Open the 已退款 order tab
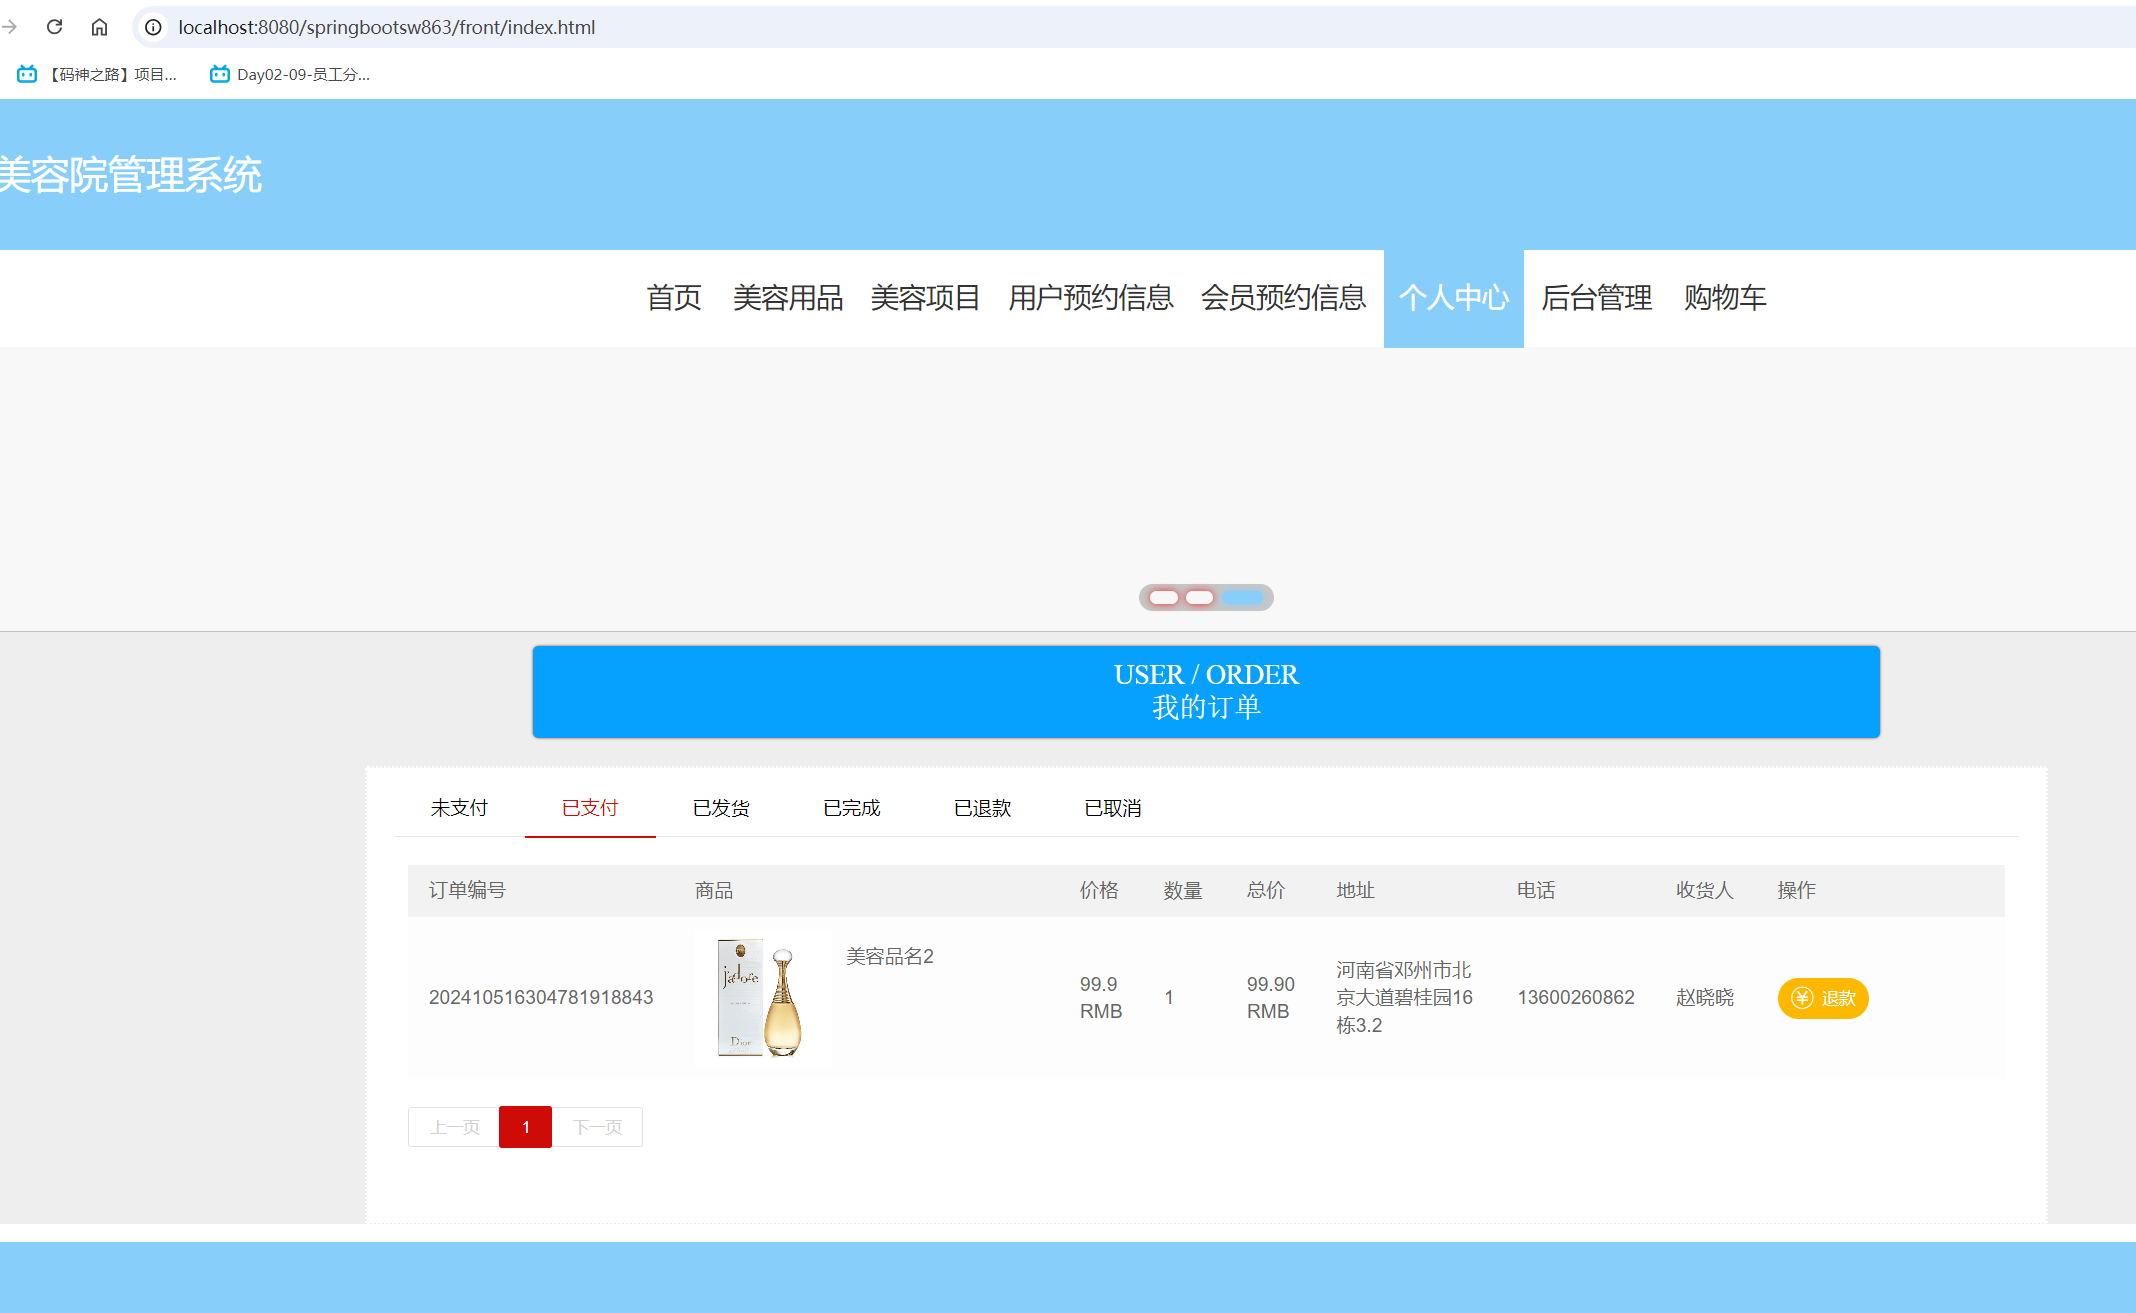The image size is (2136, 1313). tap(982, 808)
